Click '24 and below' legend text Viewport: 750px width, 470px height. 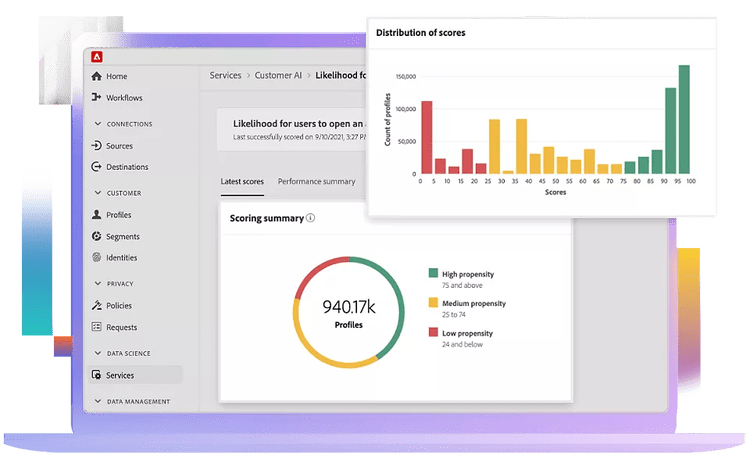click(x=462, y=344)
